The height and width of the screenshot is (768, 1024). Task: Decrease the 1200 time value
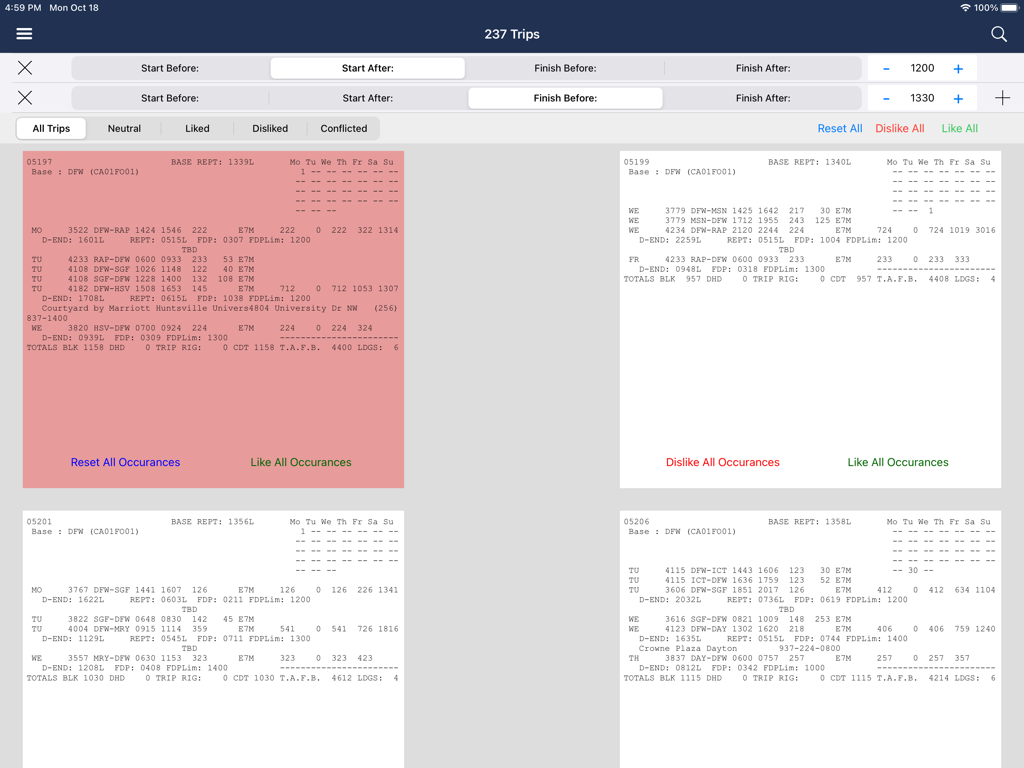(x=886, y=68)
